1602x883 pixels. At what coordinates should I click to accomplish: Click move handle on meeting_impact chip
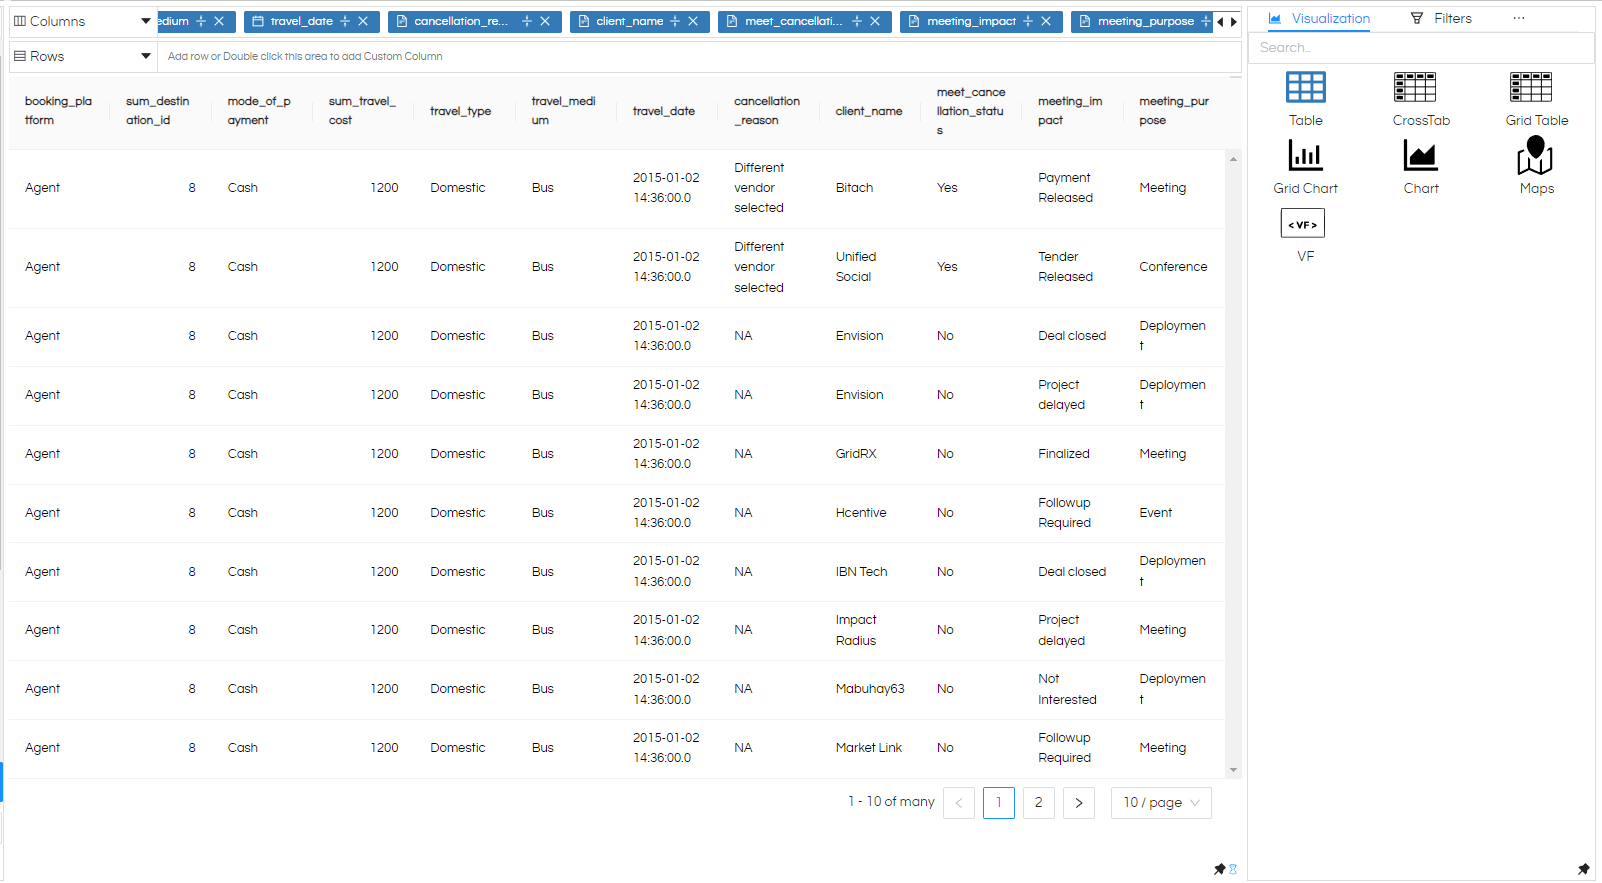(1028, 21)
